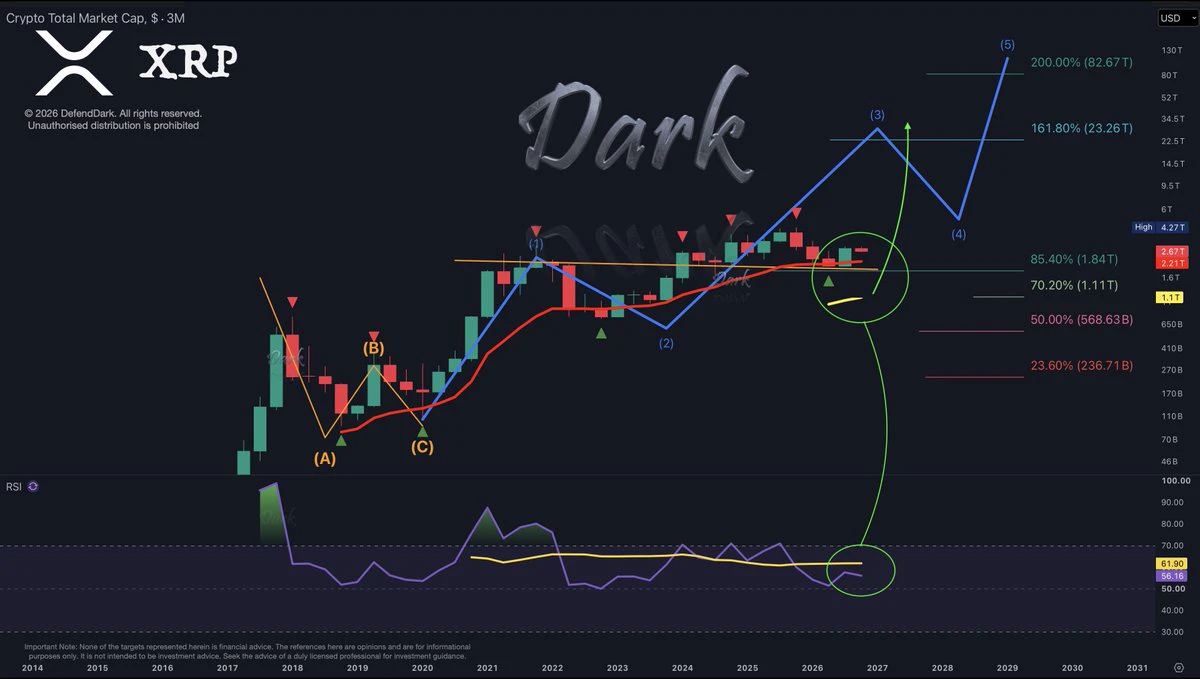Click the yellow 1.1 T price tag
Image resolution: width=1200 pixels, height=679 pixels.
(x=1172, y=297)
